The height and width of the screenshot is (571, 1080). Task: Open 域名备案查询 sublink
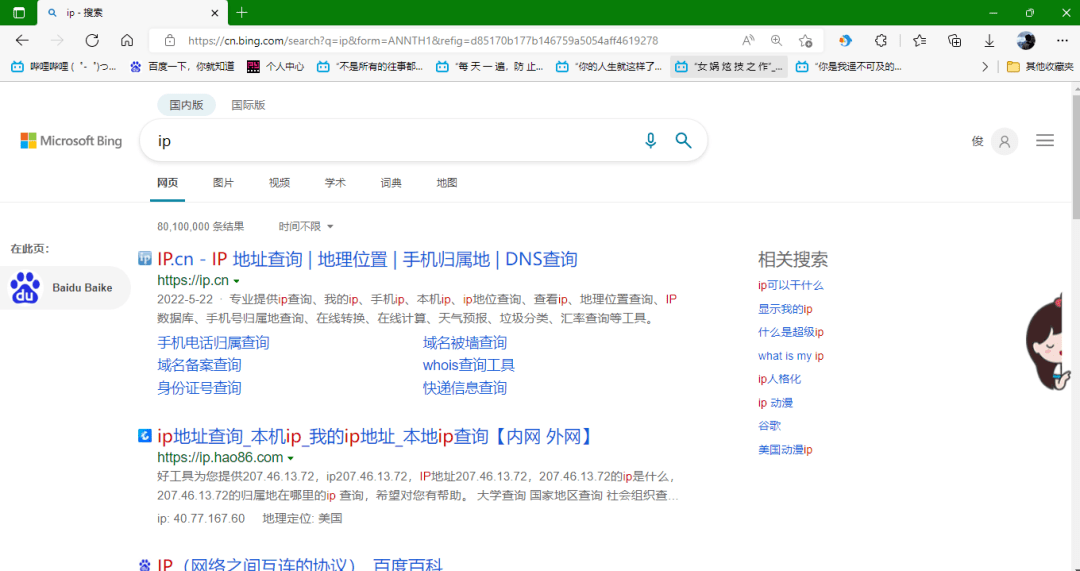199,365
